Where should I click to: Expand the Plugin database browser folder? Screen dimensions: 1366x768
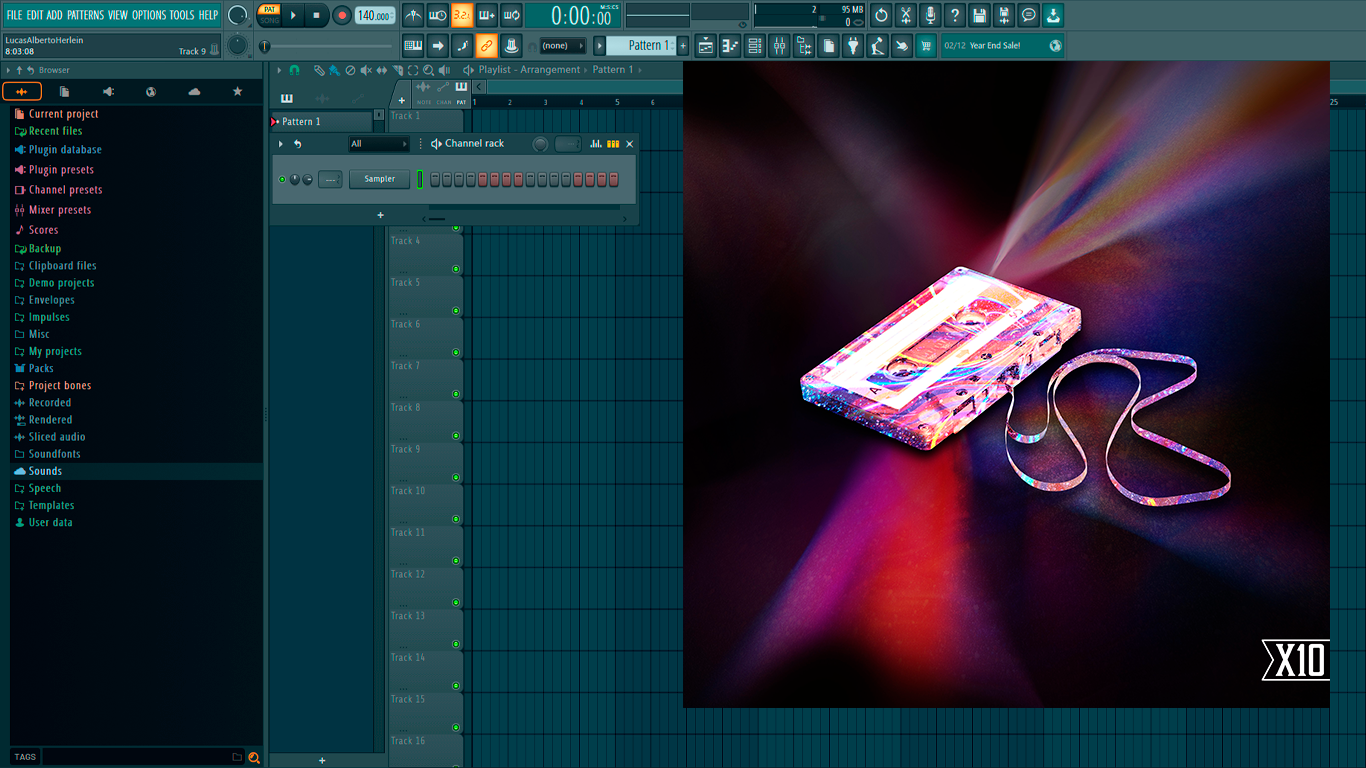pos(136,150)
